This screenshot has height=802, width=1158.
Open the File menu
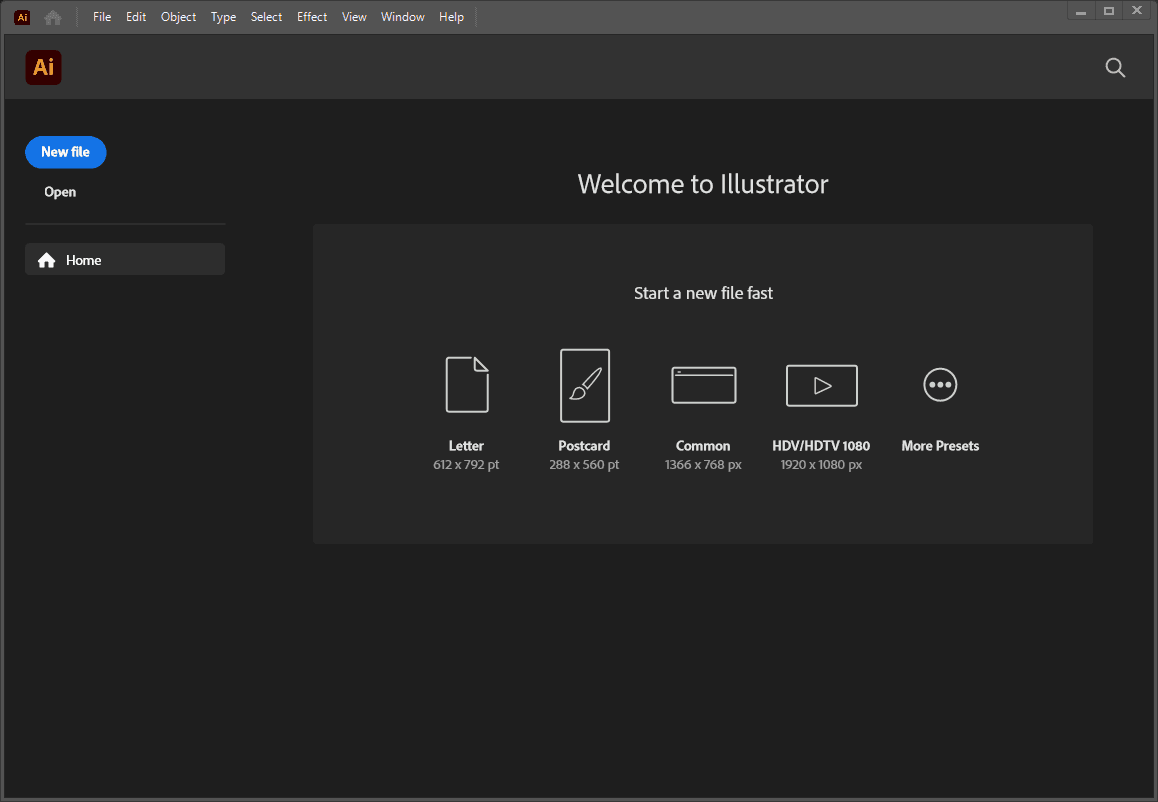point(102,17)
